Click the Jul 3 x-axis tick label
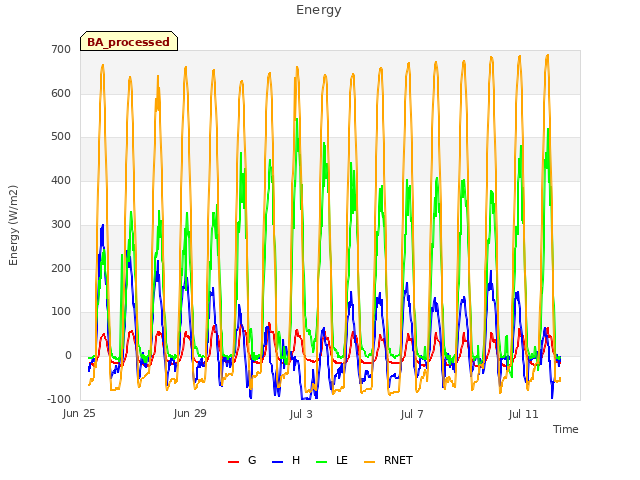The height and width of the screenshot is (480, 640). point(301,414)
